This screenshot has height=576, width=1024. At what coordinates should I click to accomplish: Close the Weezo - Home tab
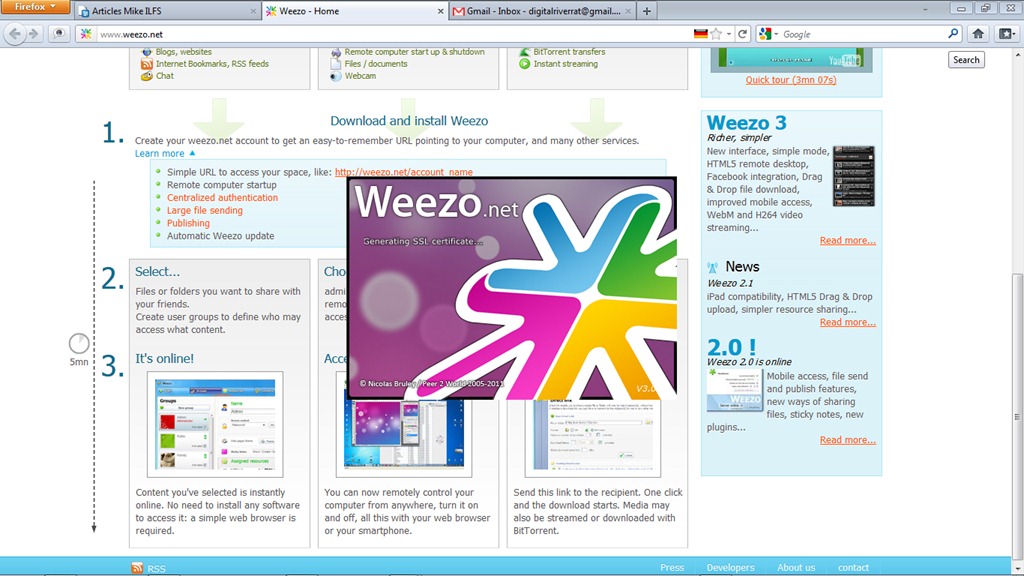[x=440, y=11]
